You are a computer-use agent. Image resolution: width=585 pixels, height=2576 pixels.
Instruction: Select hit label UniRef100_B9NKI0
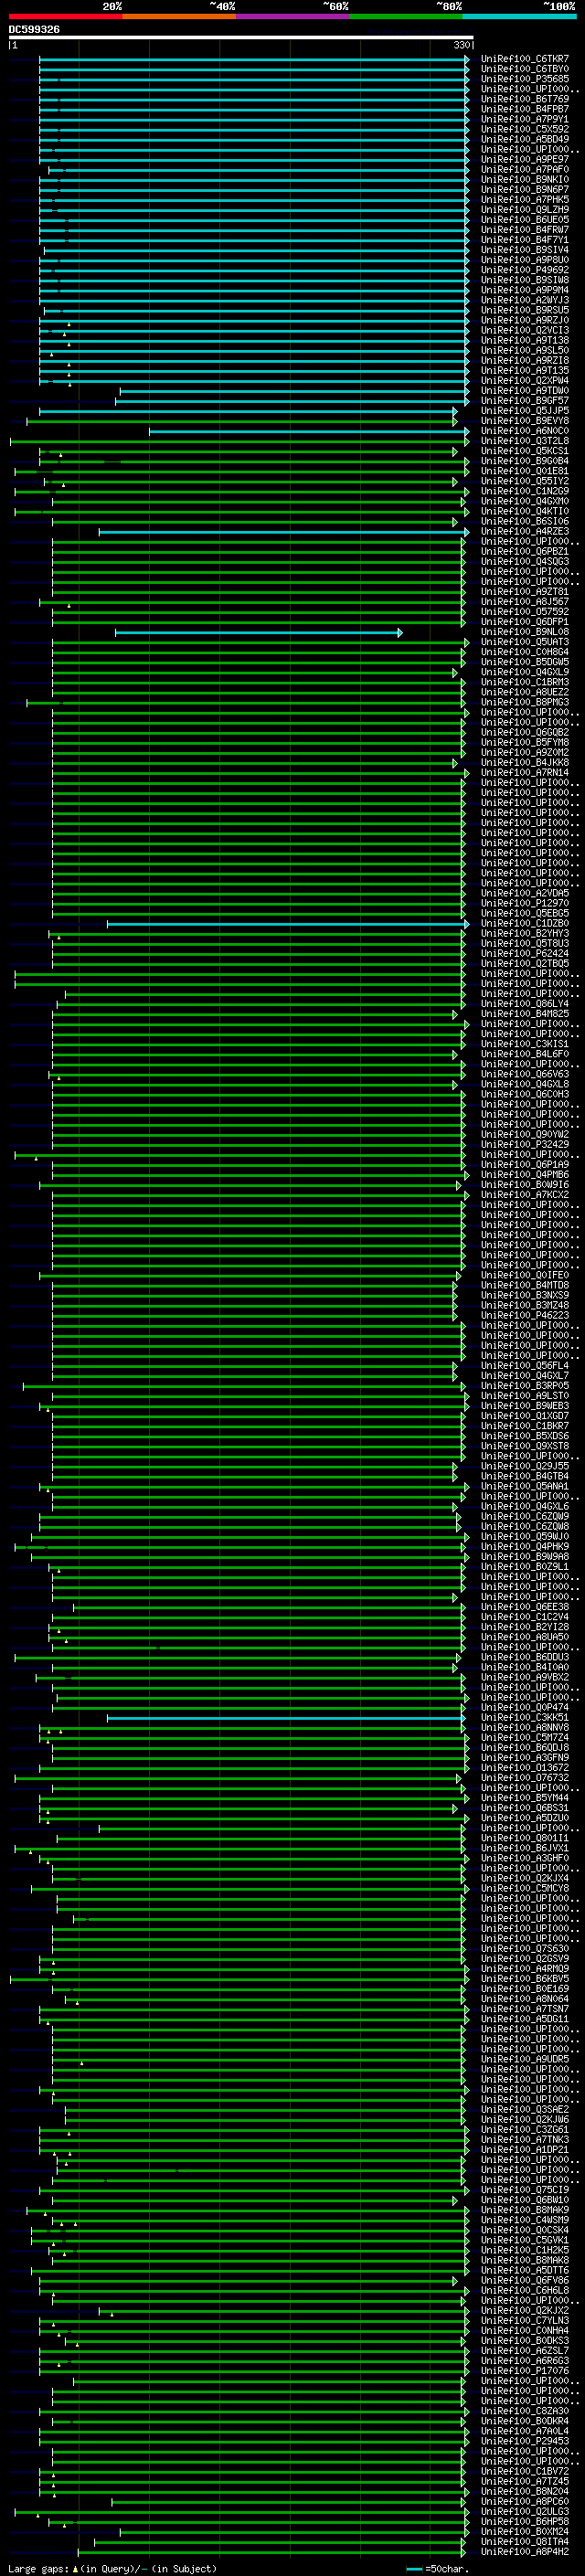coord(525,180)
